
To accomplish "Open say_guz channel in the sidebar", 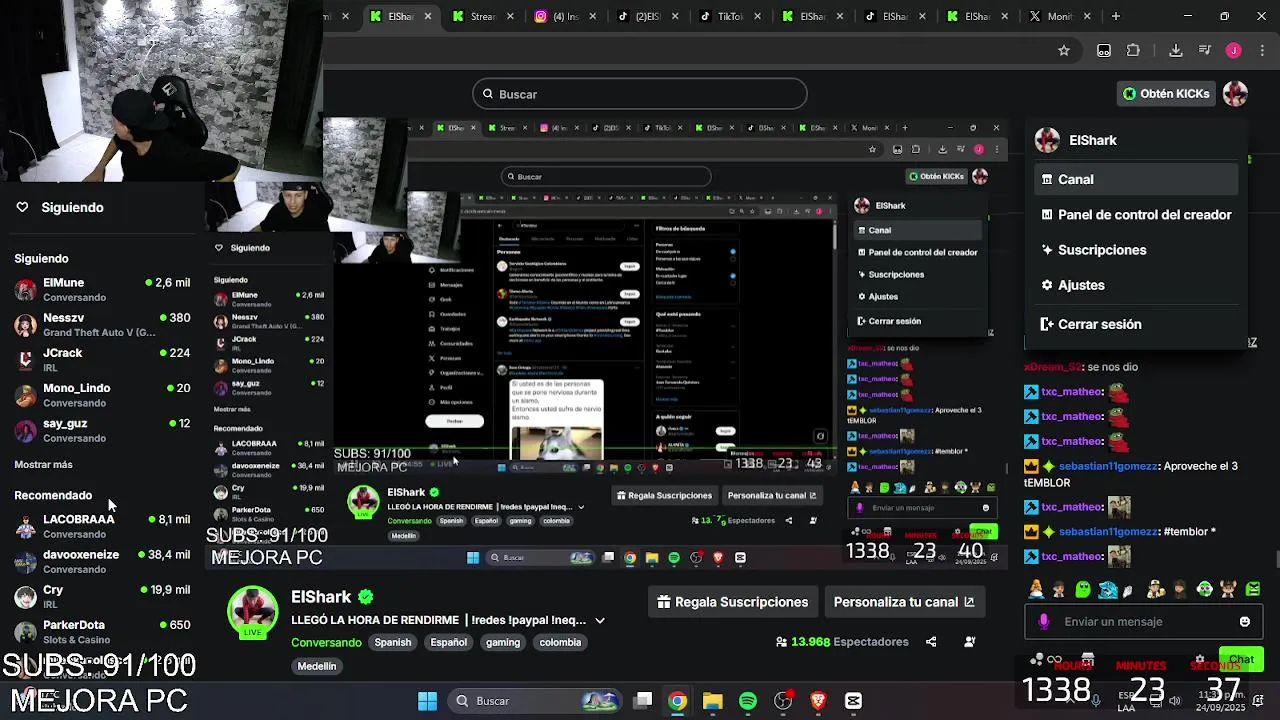I will pyautogui.click(x=102, y=430).
